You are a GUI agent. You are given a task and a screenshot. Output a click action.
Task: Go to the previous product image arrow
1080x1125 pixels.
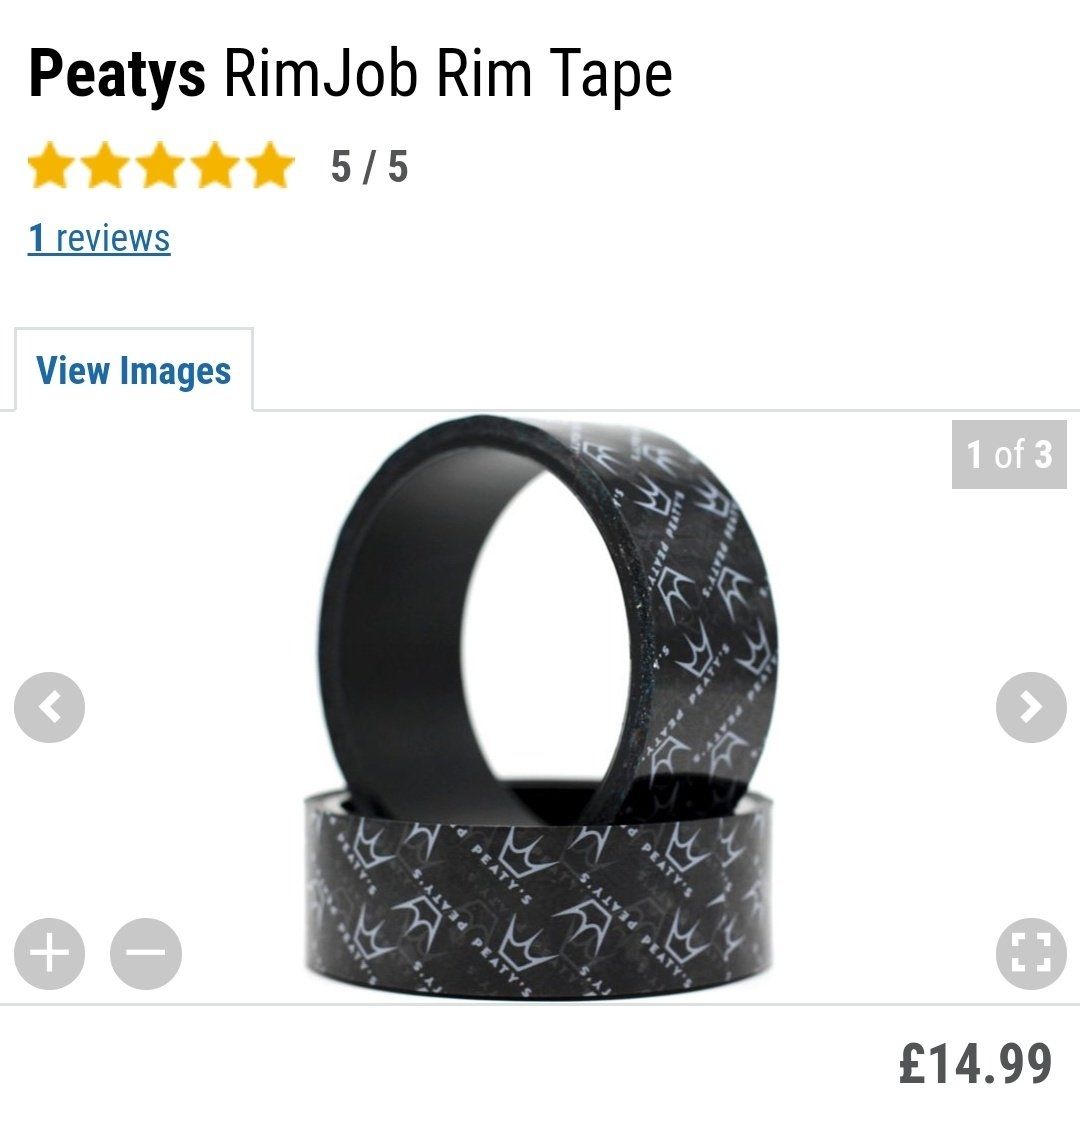[x=50, y=707]
